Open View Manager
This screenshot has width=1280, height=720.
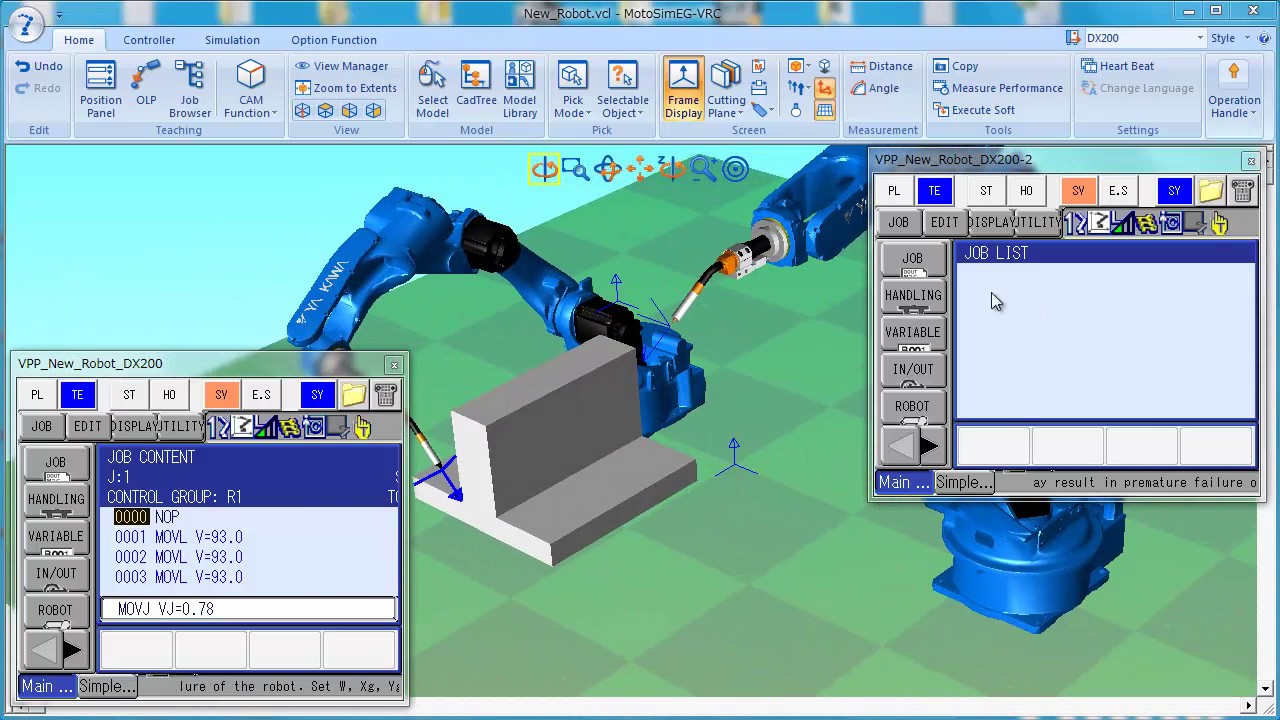(x=341, y=66)
